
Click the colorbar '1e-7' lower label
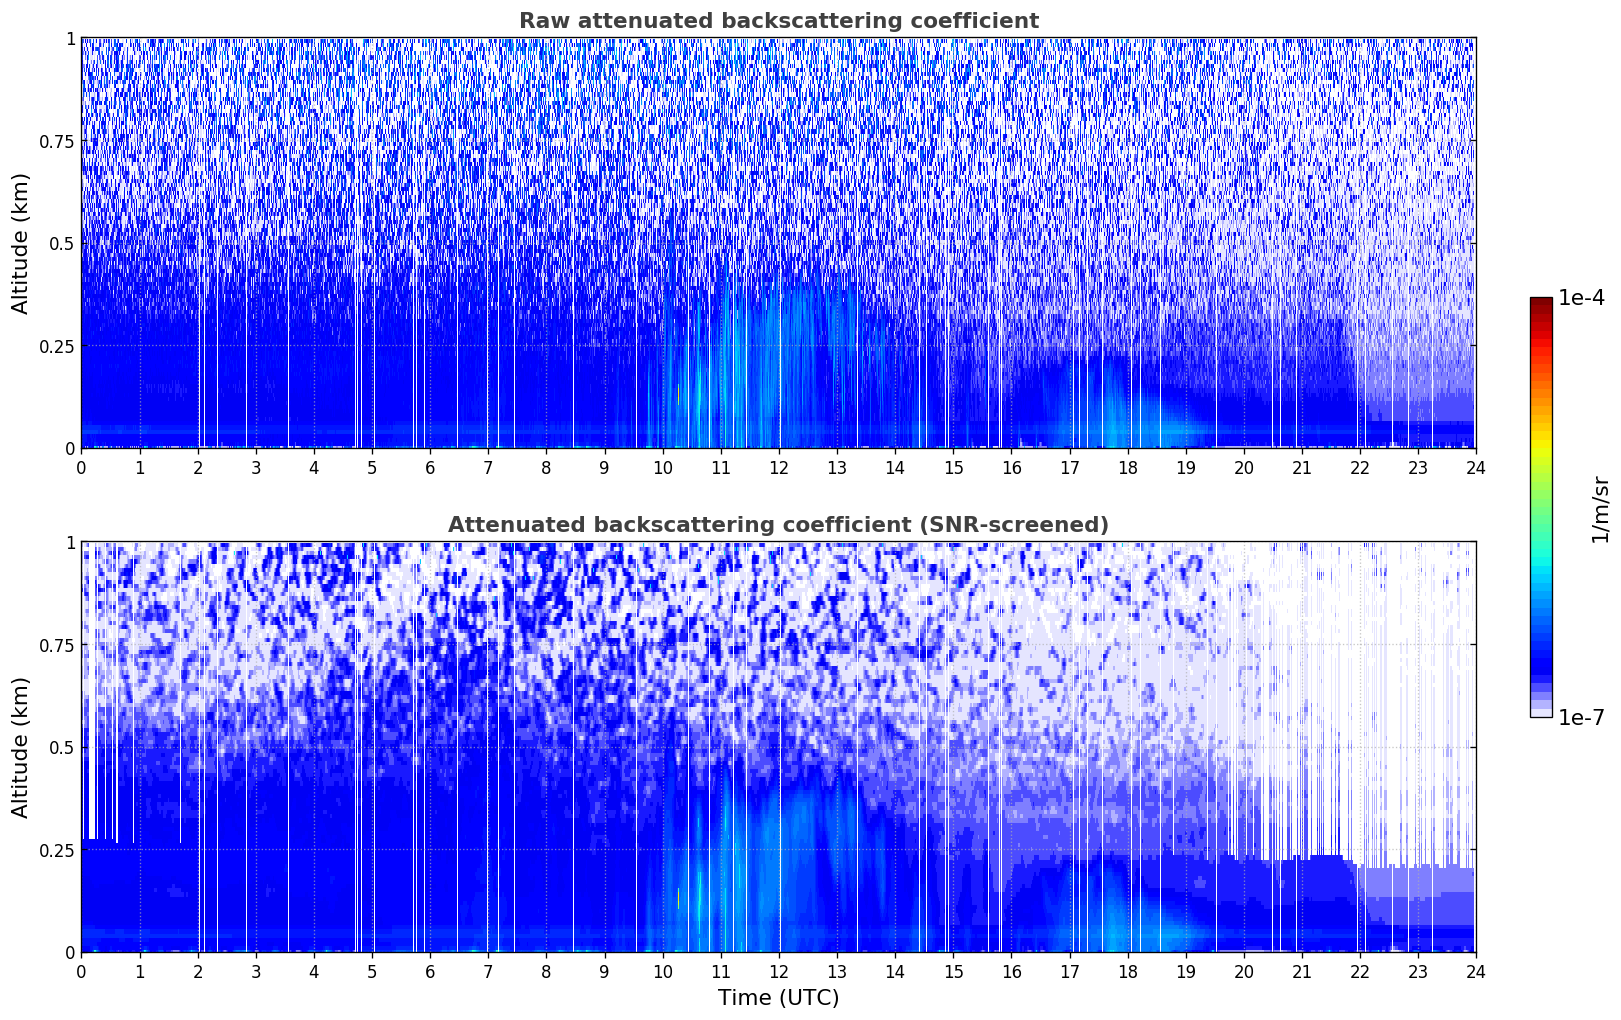point(1581,717)
